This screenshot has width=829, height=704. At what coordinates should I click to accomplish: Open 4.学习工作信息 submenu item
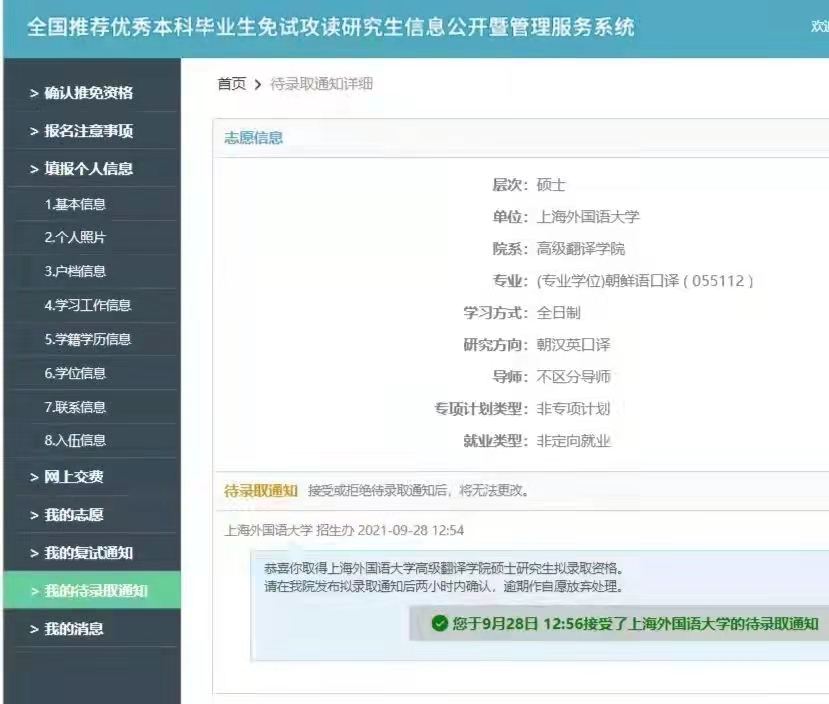click(87, 305)
